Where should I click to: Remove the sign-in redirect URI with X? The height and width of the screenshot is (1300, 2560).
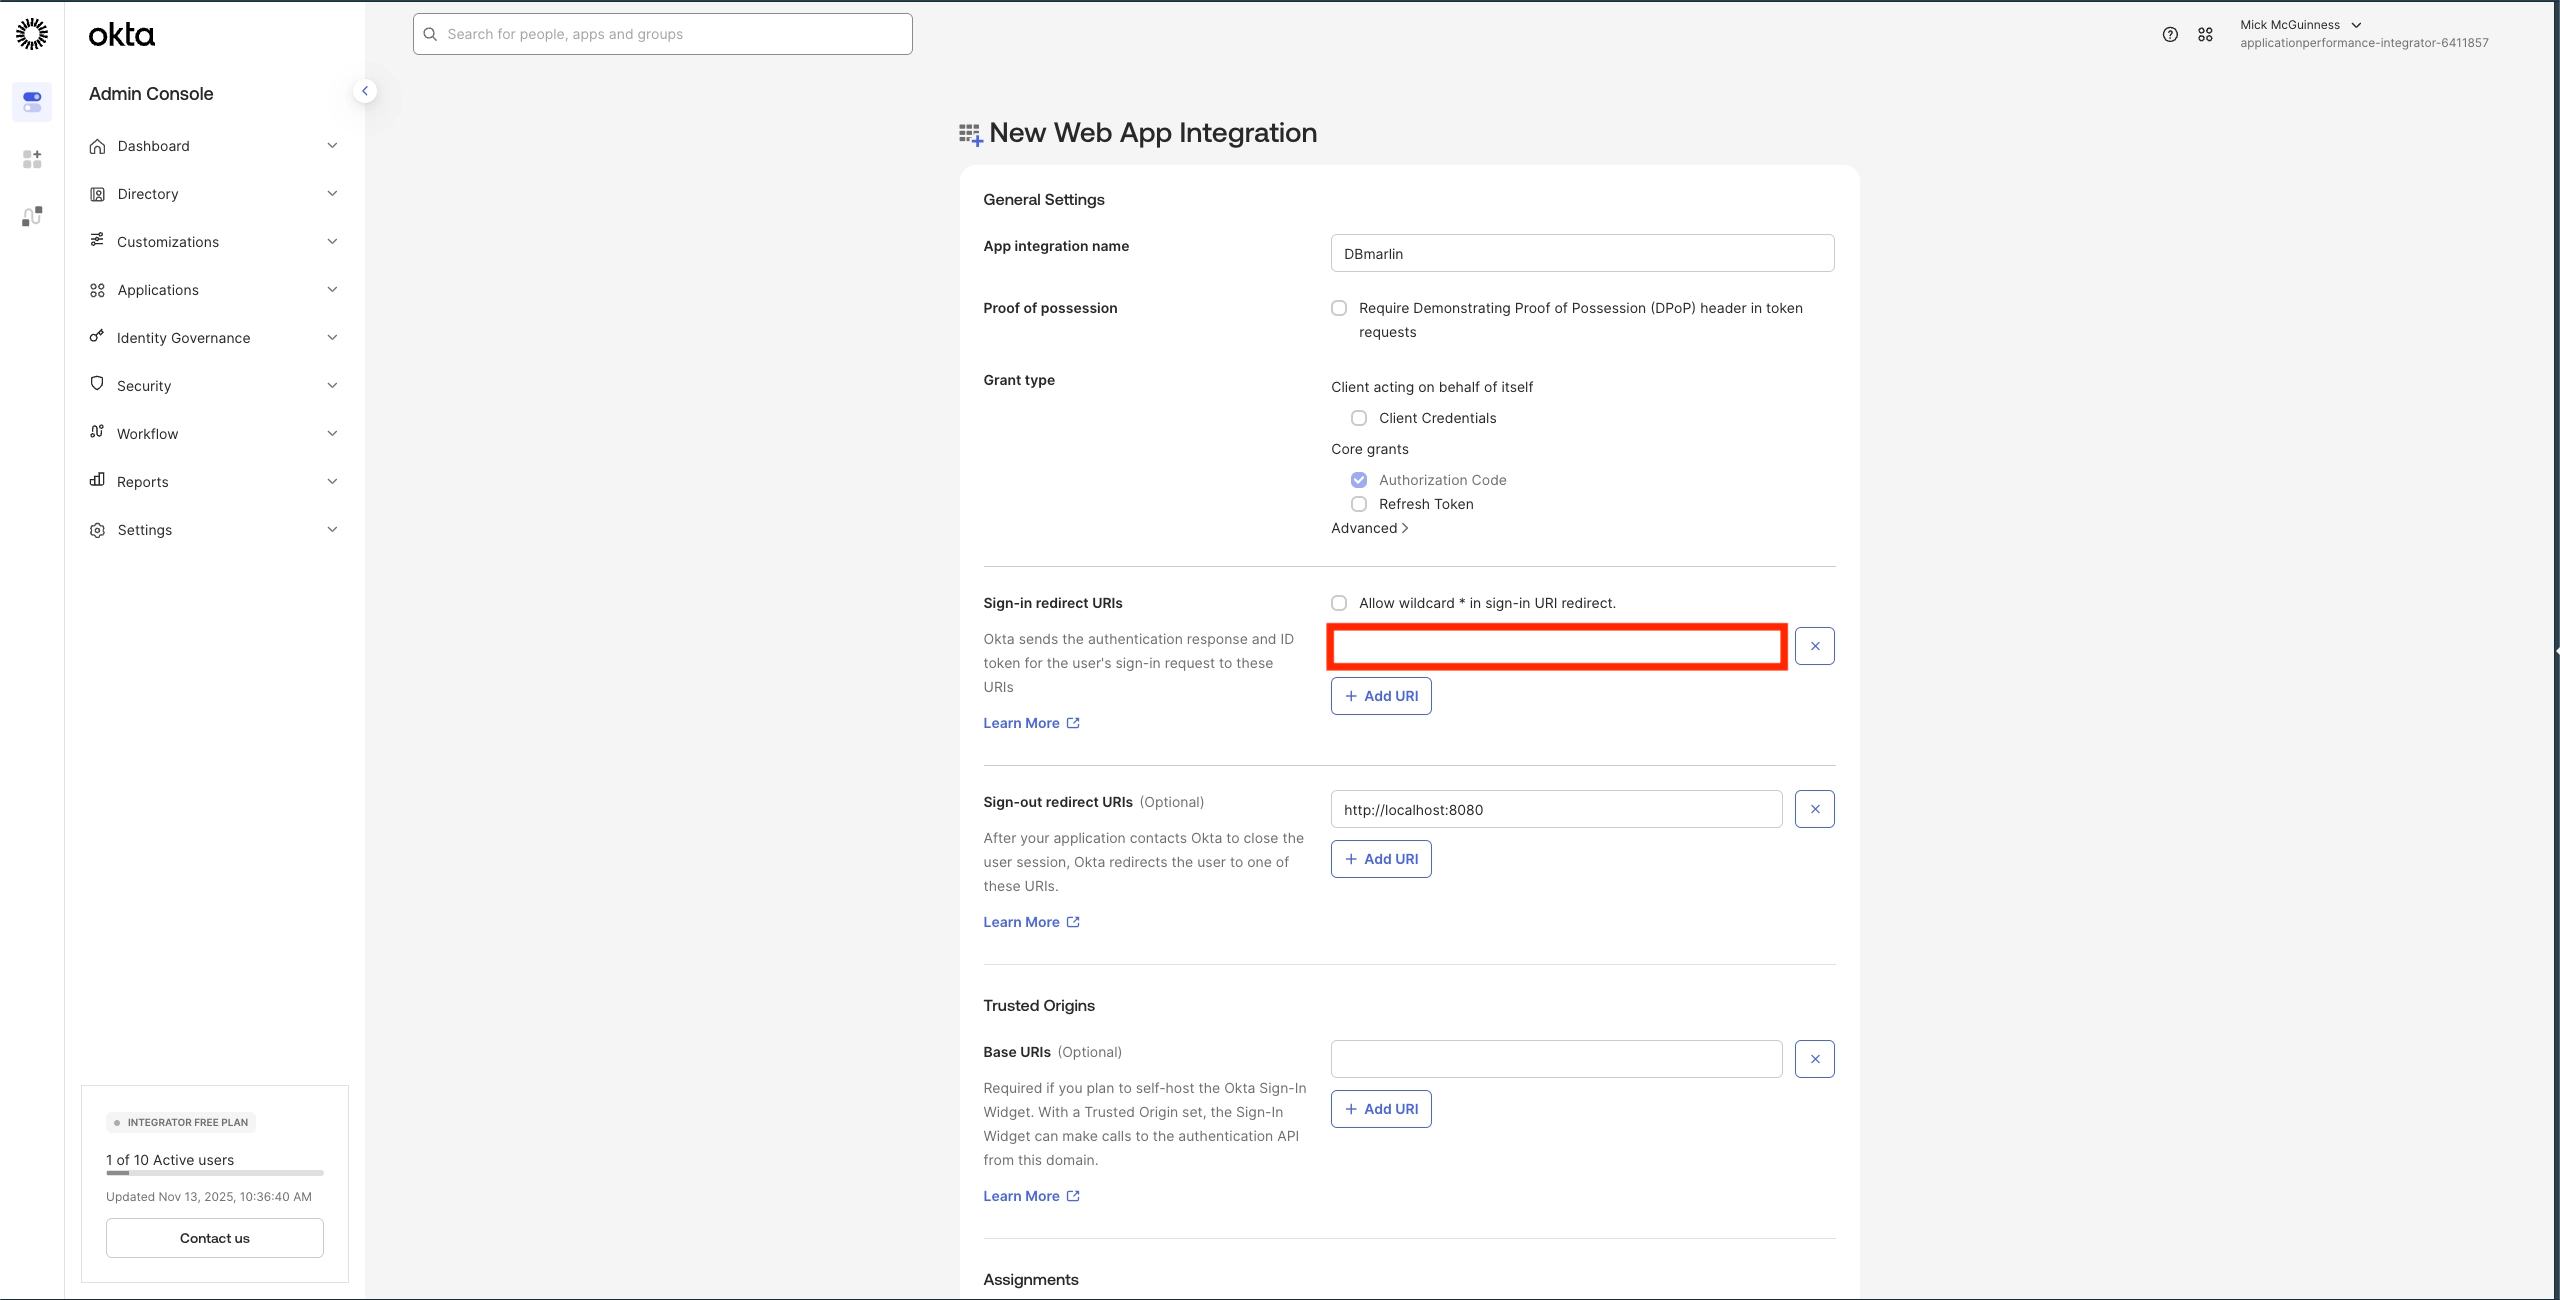(x=1814, y=646)
